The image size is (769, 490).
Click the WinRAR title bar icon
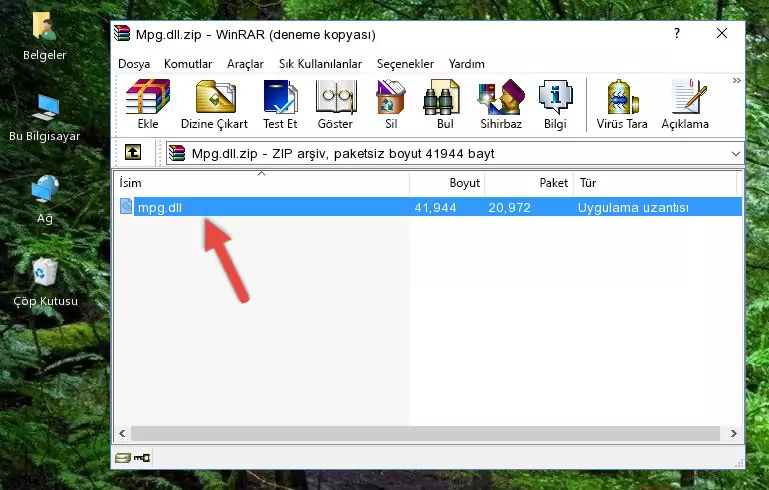[x=122, y=33]
